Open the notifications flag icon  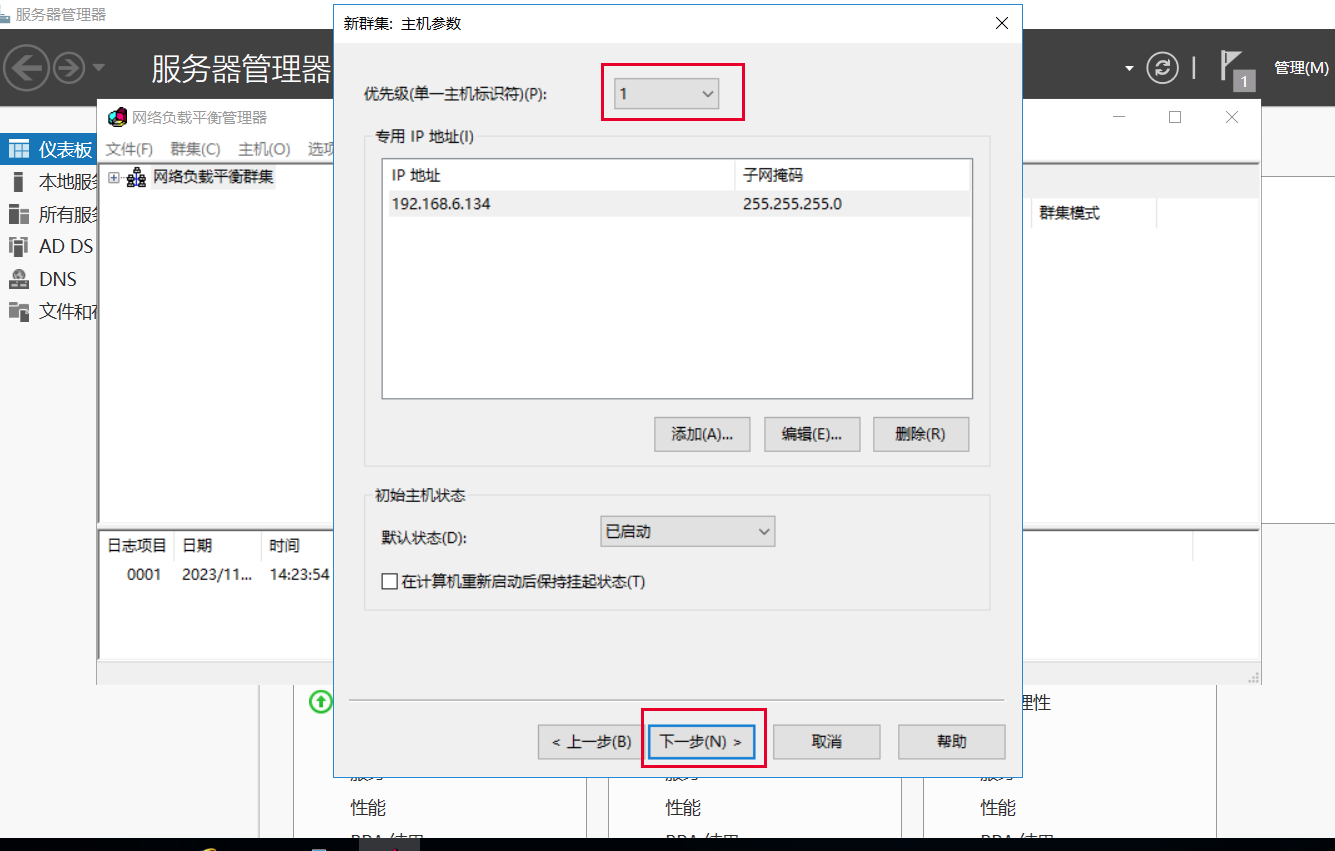1232,67
